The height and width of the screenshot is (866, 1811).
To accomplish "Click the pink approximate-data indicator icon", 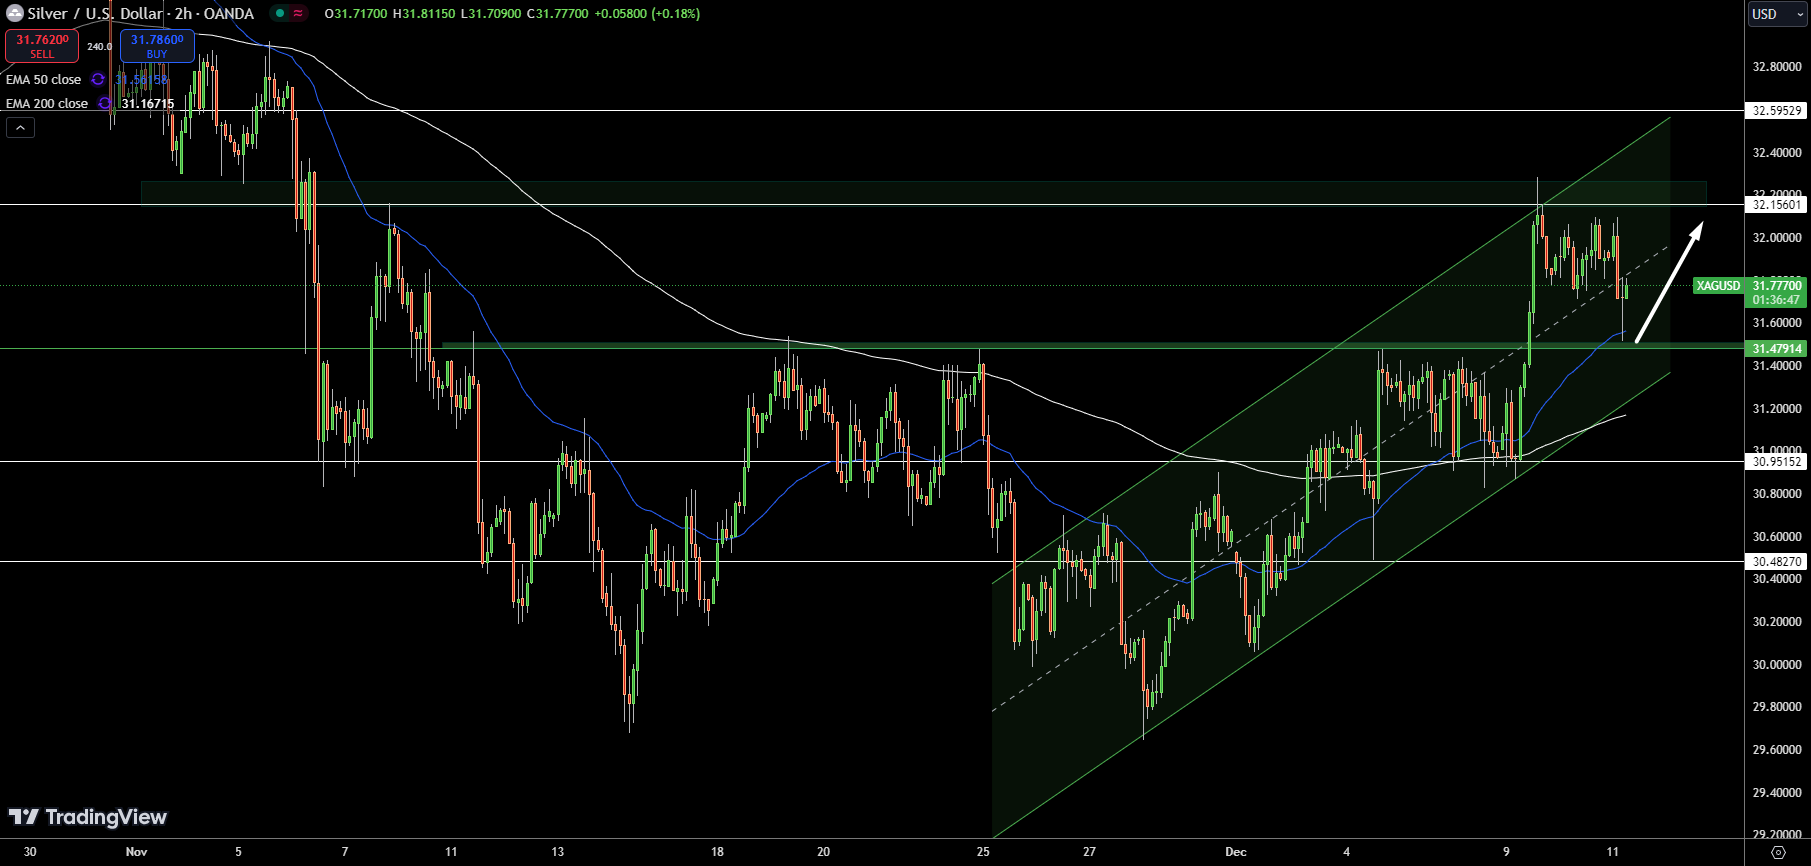I will click(x=298, y=13).
